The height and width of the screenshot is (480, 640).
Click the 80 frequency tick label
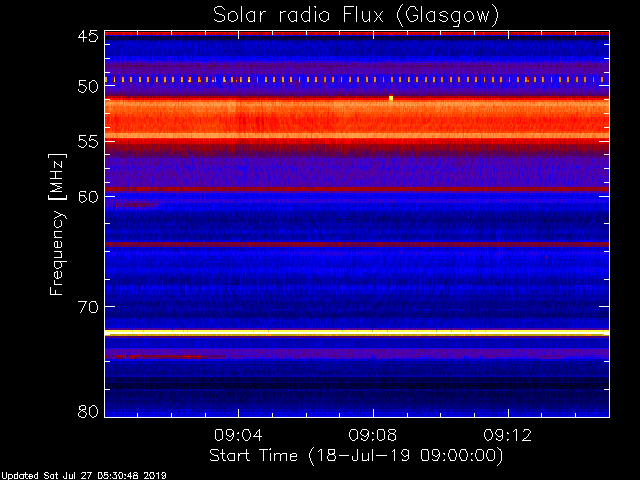tap(88, 411)
